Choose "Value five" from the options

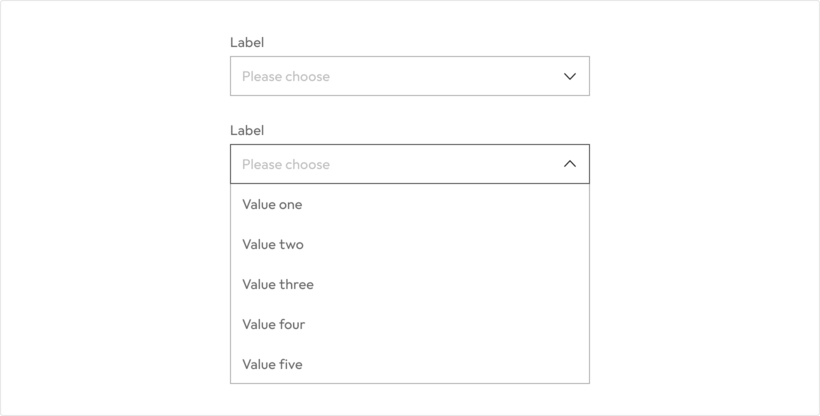point(272,364)
